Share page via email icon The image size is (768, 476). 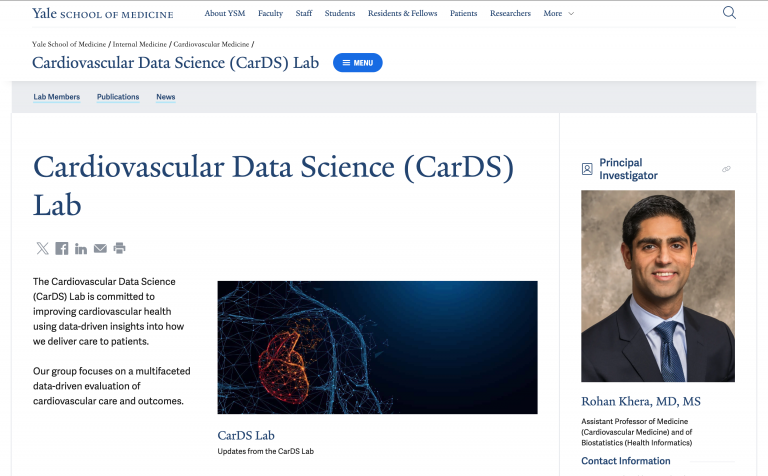click(x=100, y=248)
